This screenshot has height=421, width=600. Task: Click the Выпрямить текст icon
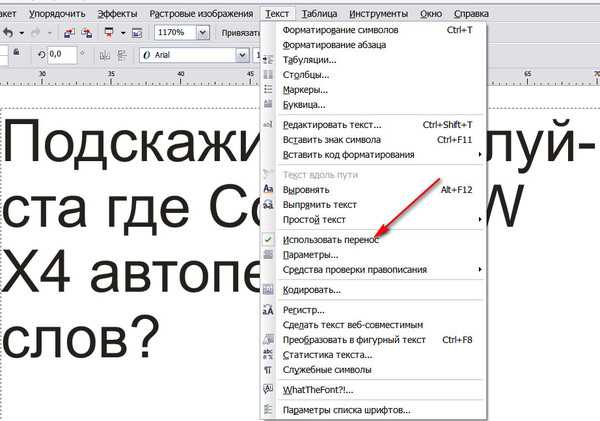268,204
